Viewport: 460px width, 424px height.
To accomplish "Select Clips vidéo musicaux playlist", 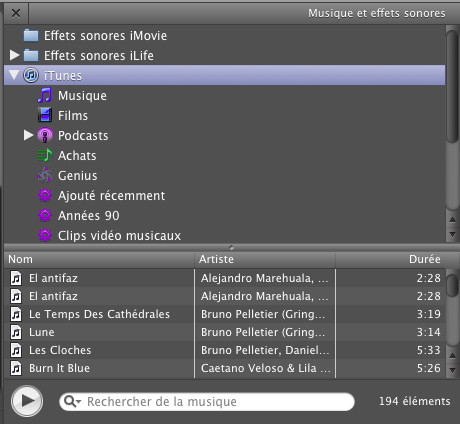I will (x=224, y=235).
